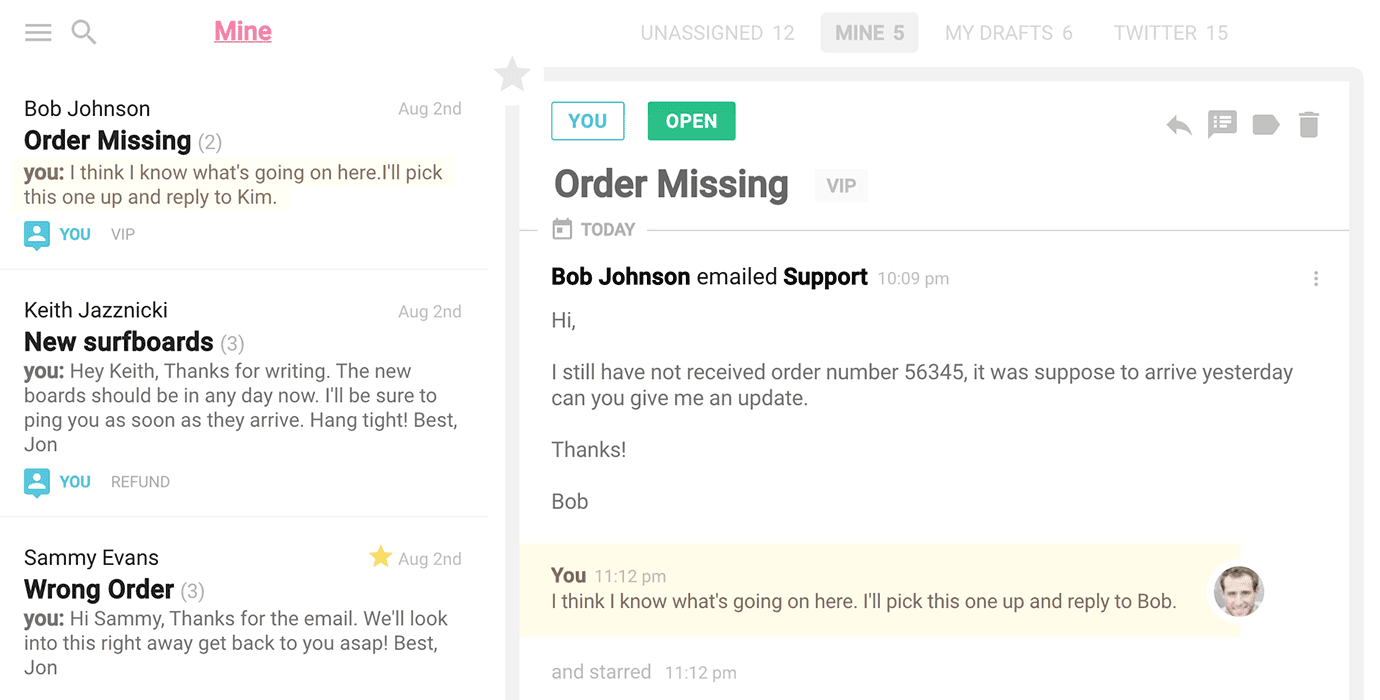Click the reply arrow icon
Screen dimensions: 1380x700
tap(1179, 125)
